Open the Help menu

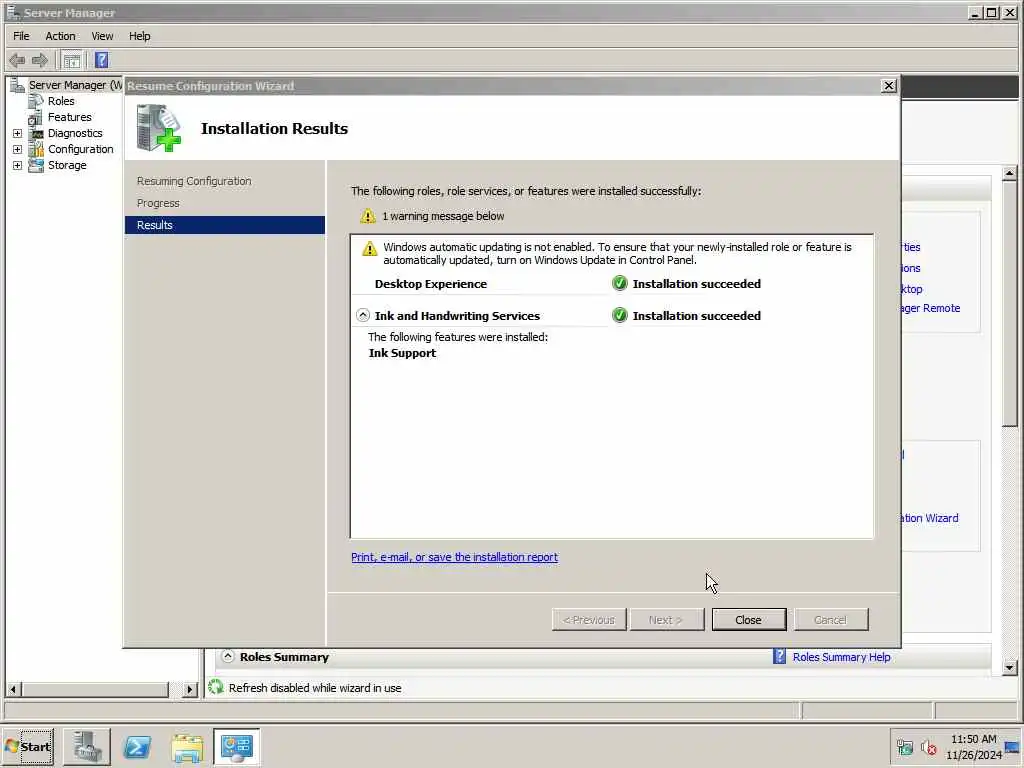point(139,36)
